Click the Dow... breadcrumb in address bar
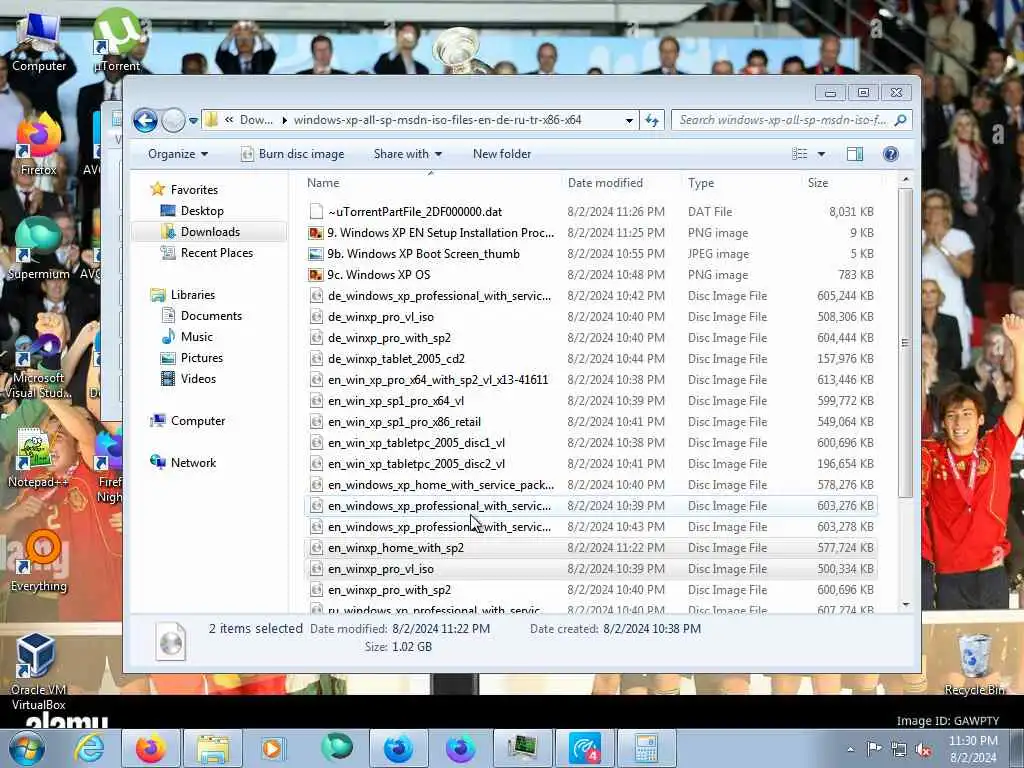This screenshot has height=768, width=1024. (256, 120)
